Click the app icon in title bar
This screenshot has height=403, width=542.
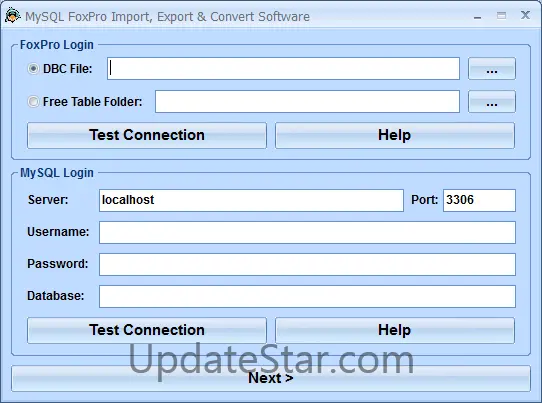[12, 16]
